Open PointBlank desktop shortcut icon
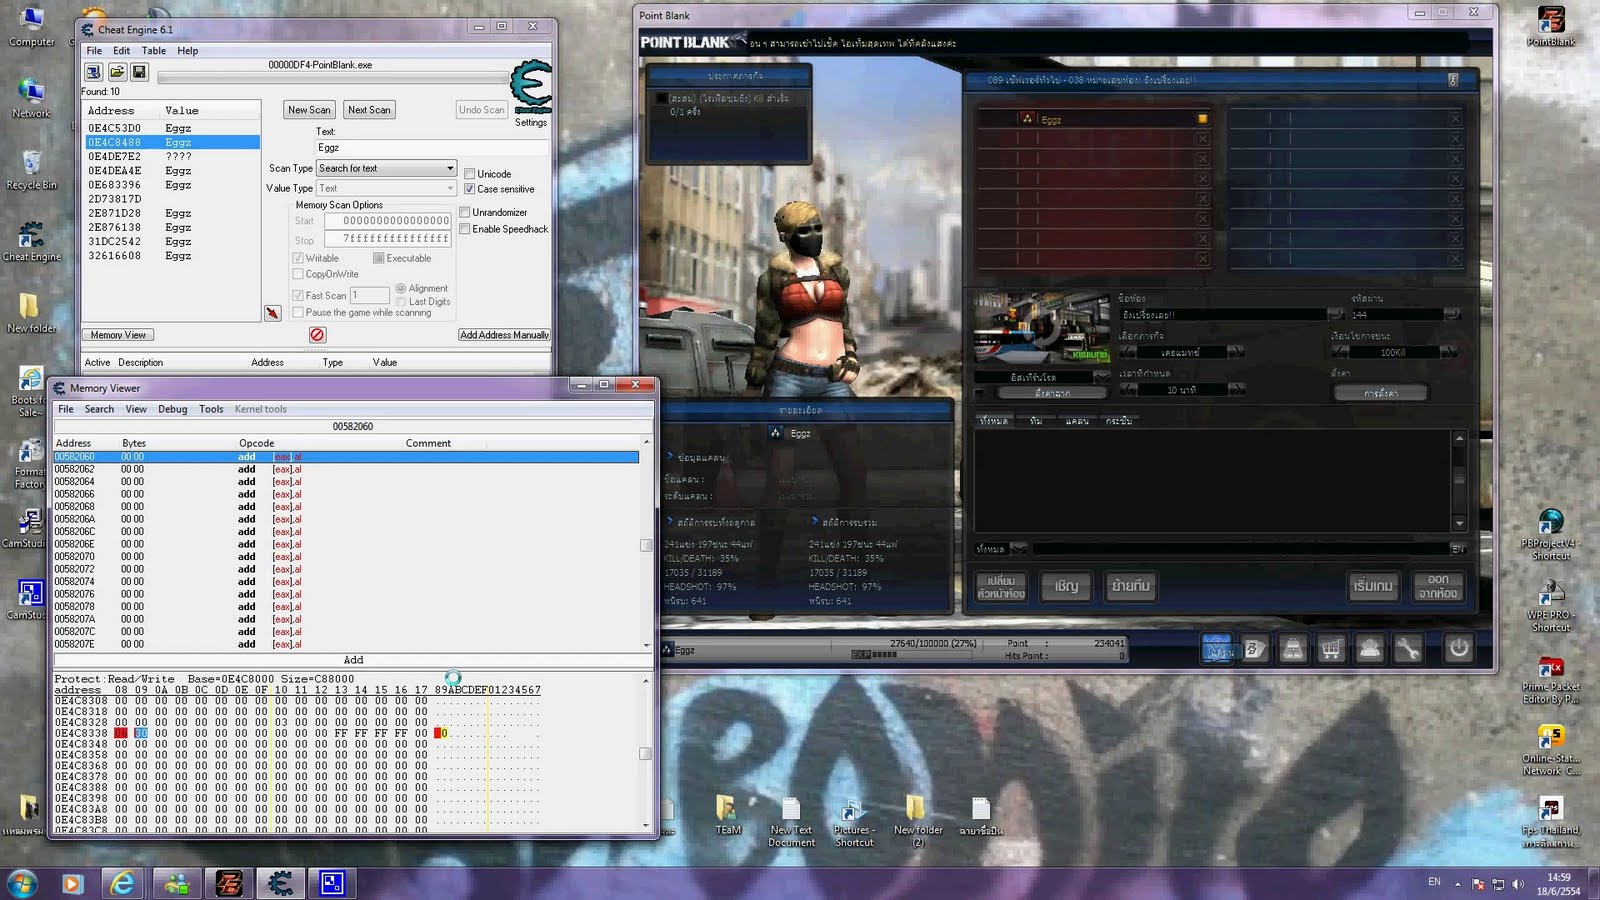 (x=1551, y=27)
